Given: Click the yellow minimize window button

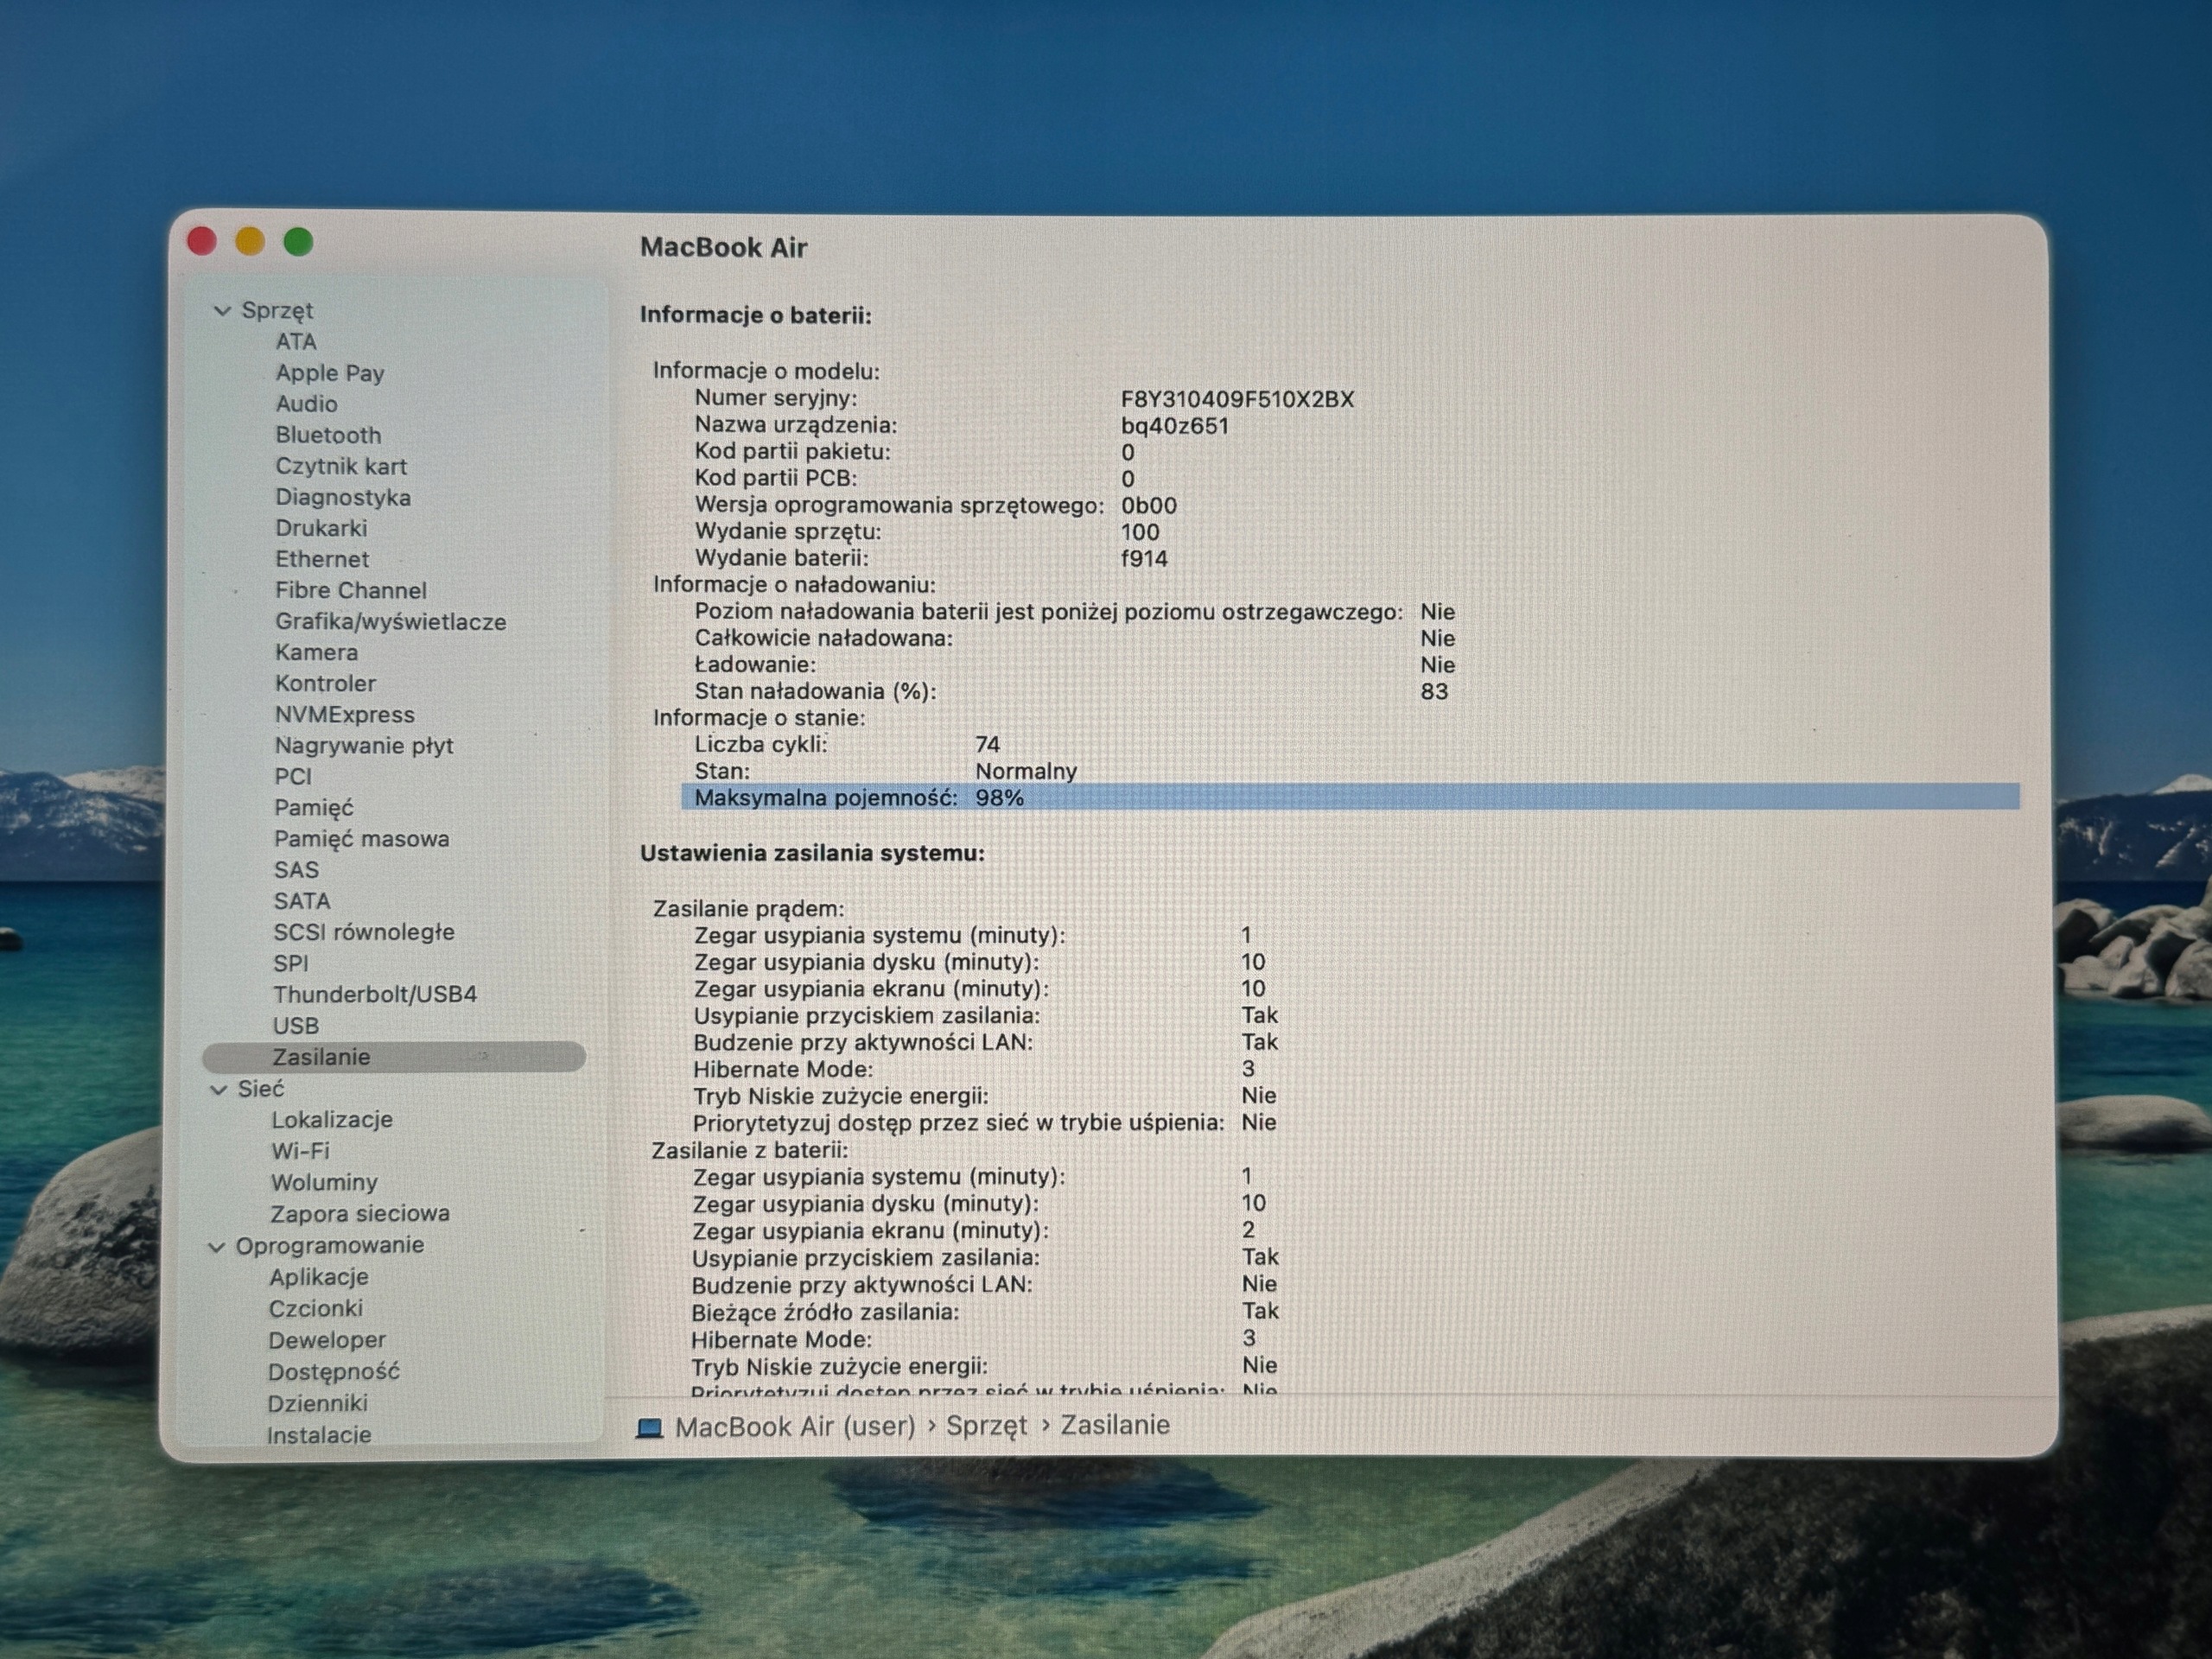Looking at the screenshot, I should click(x=250, y=241).
